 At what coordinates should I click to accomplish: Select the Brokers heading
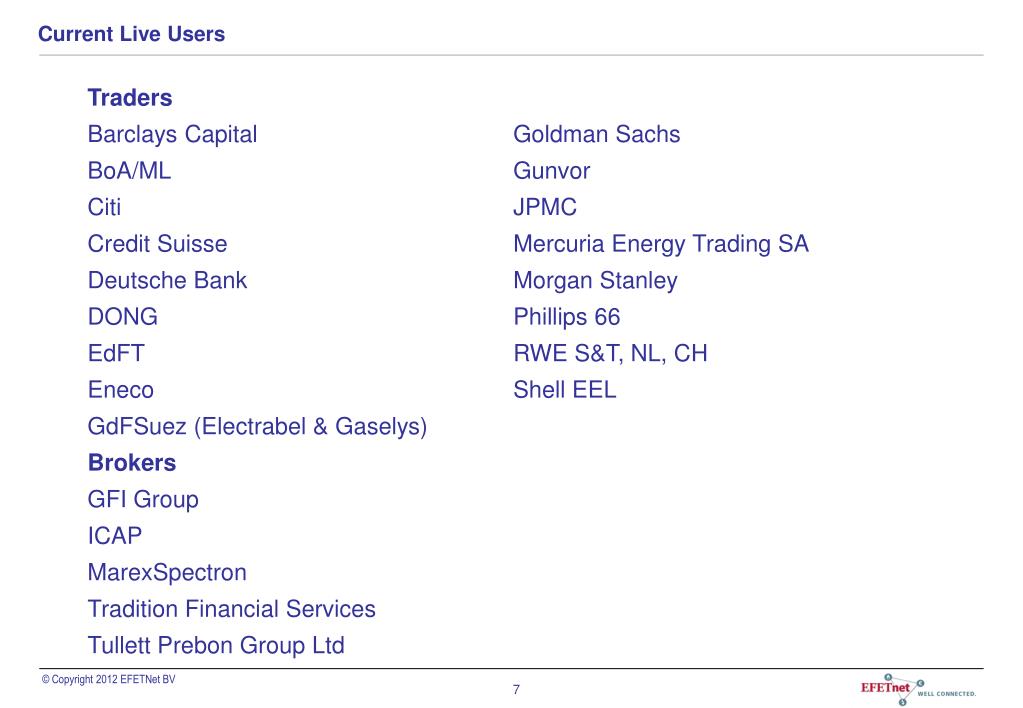132,463
